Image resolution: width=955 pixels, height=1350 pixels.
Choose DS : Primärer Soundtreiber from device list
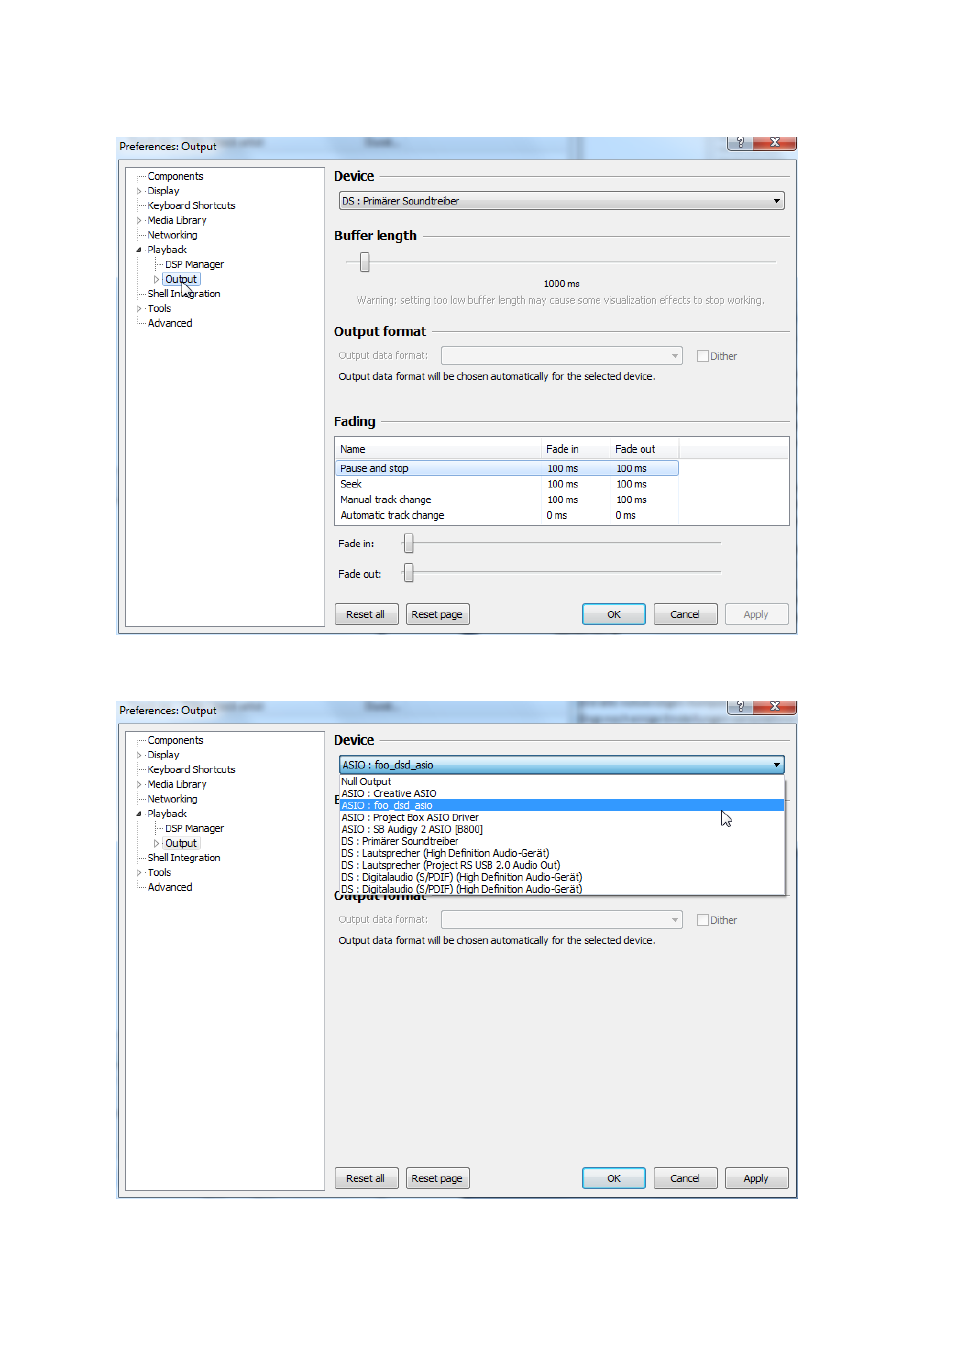[562, 842]
